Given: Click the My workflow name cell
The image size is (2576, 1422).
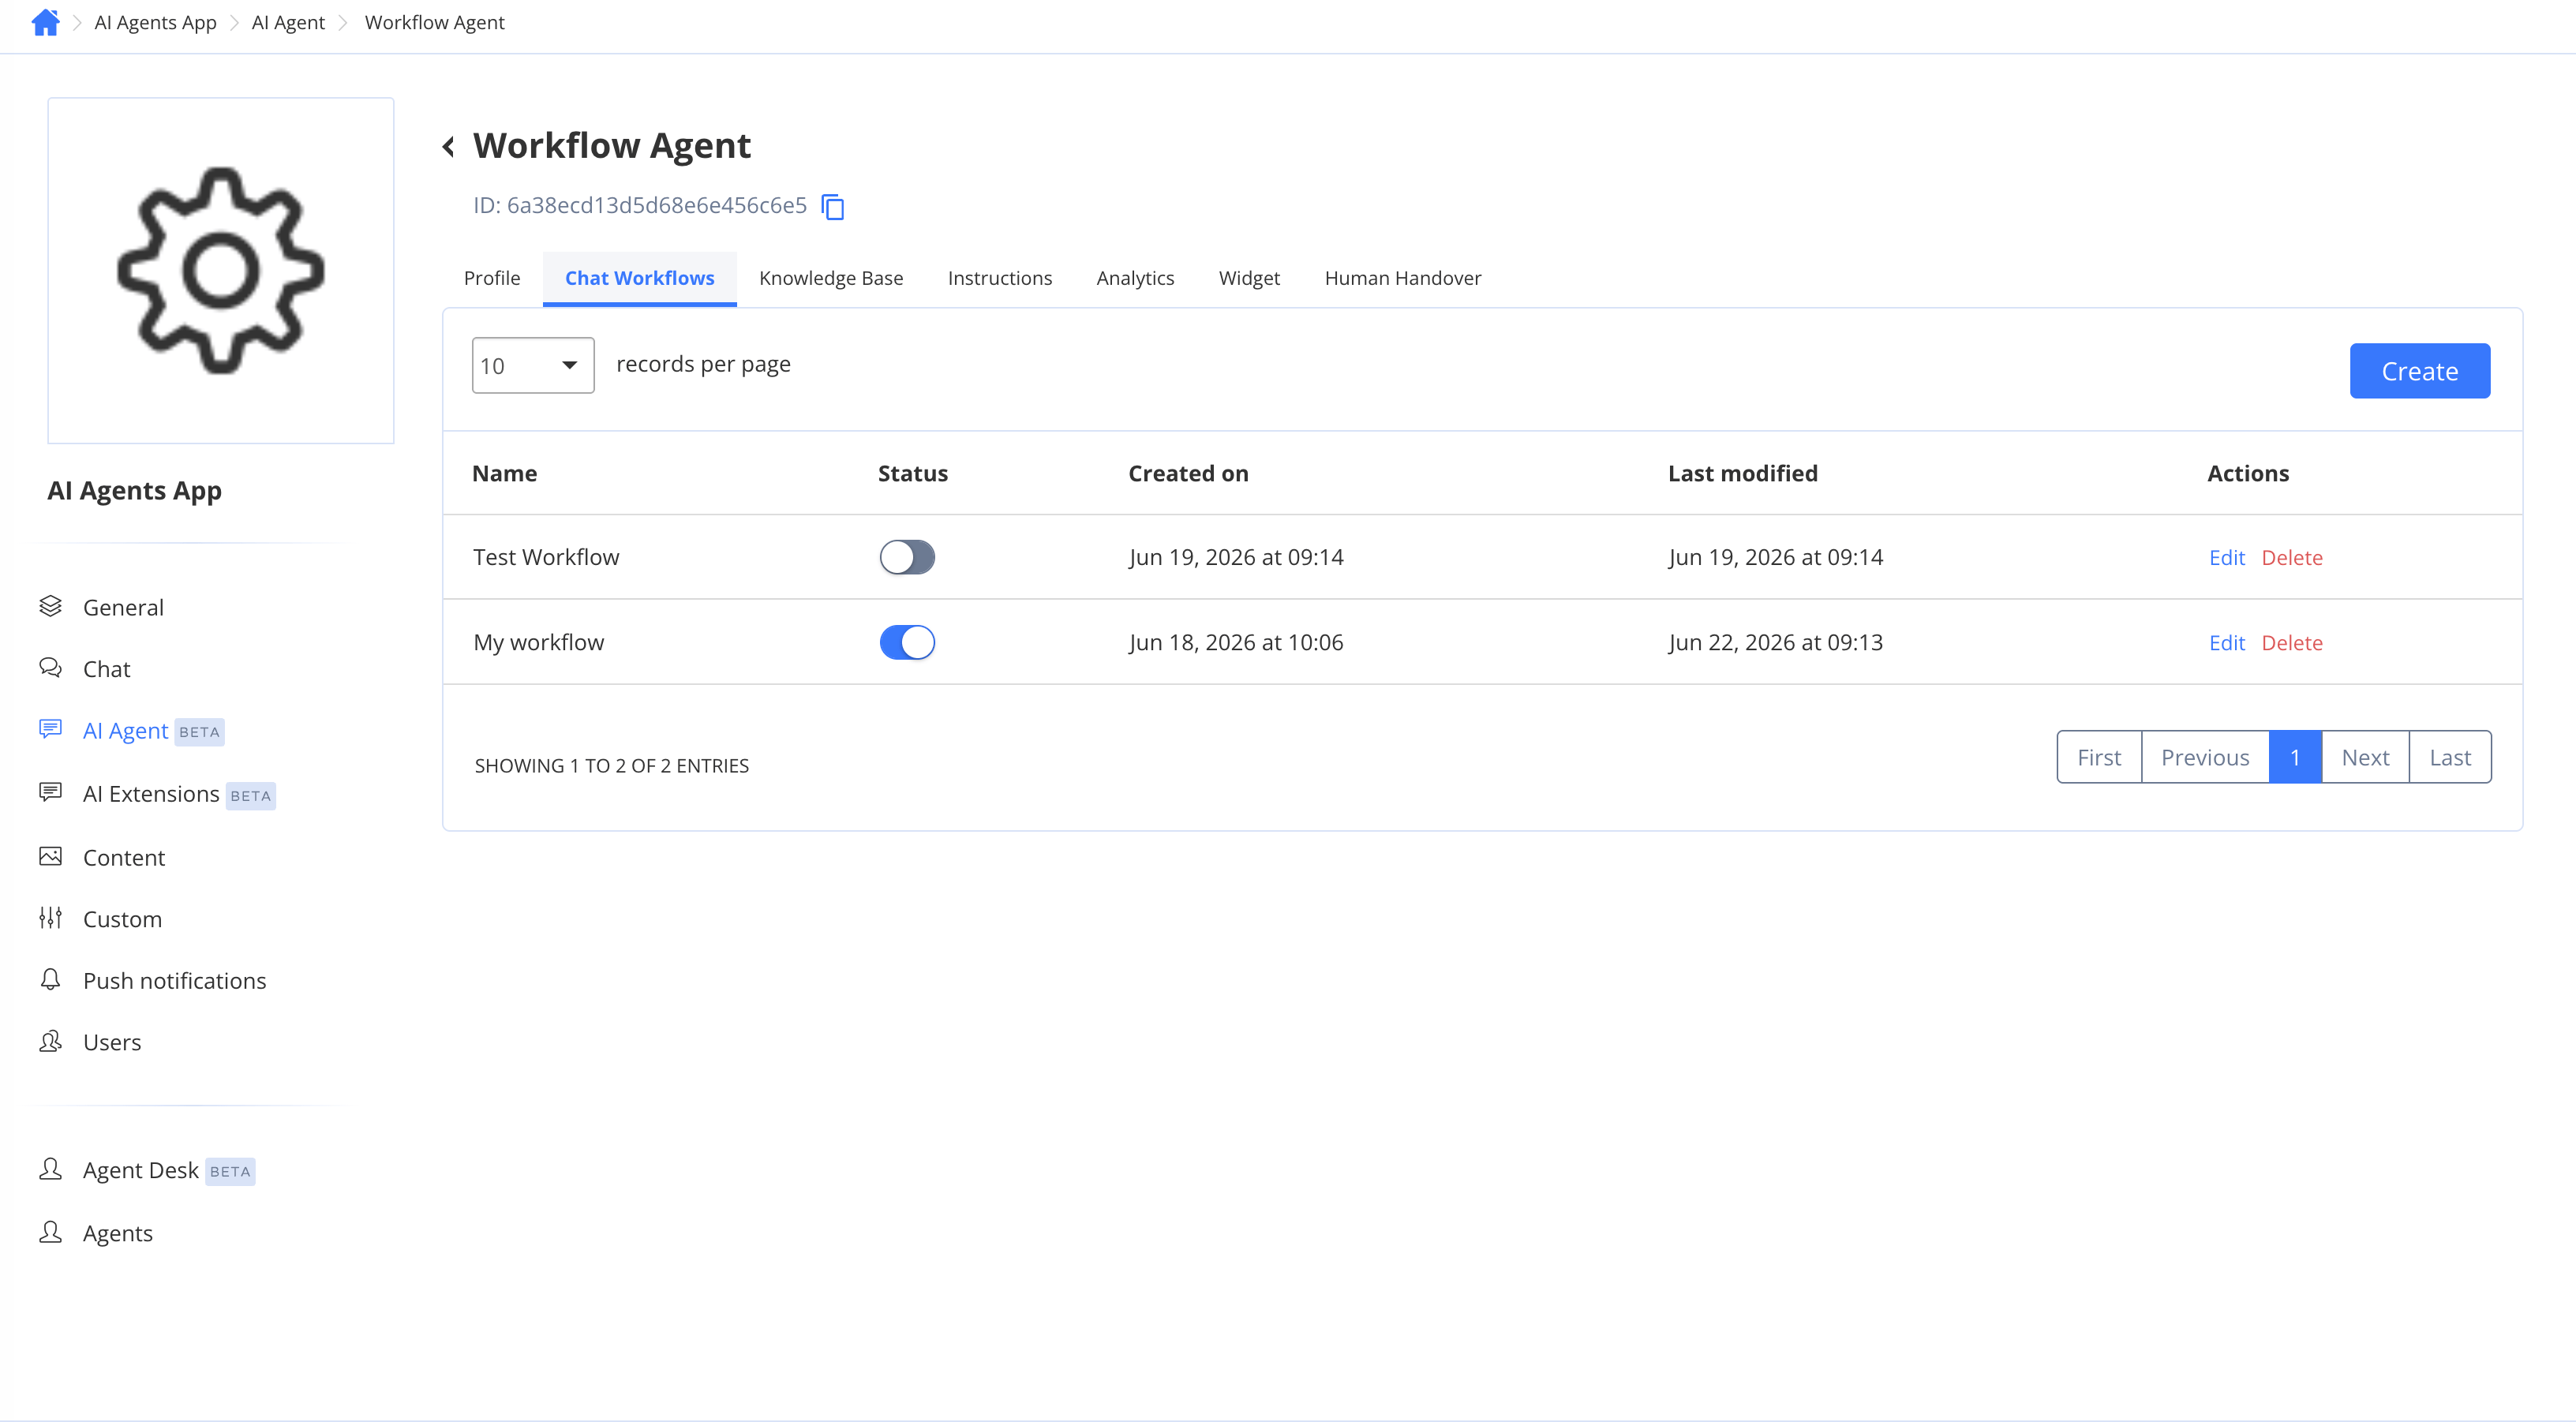Looking at the screenshot, I should pyautogui.click(x=539, y=642).
